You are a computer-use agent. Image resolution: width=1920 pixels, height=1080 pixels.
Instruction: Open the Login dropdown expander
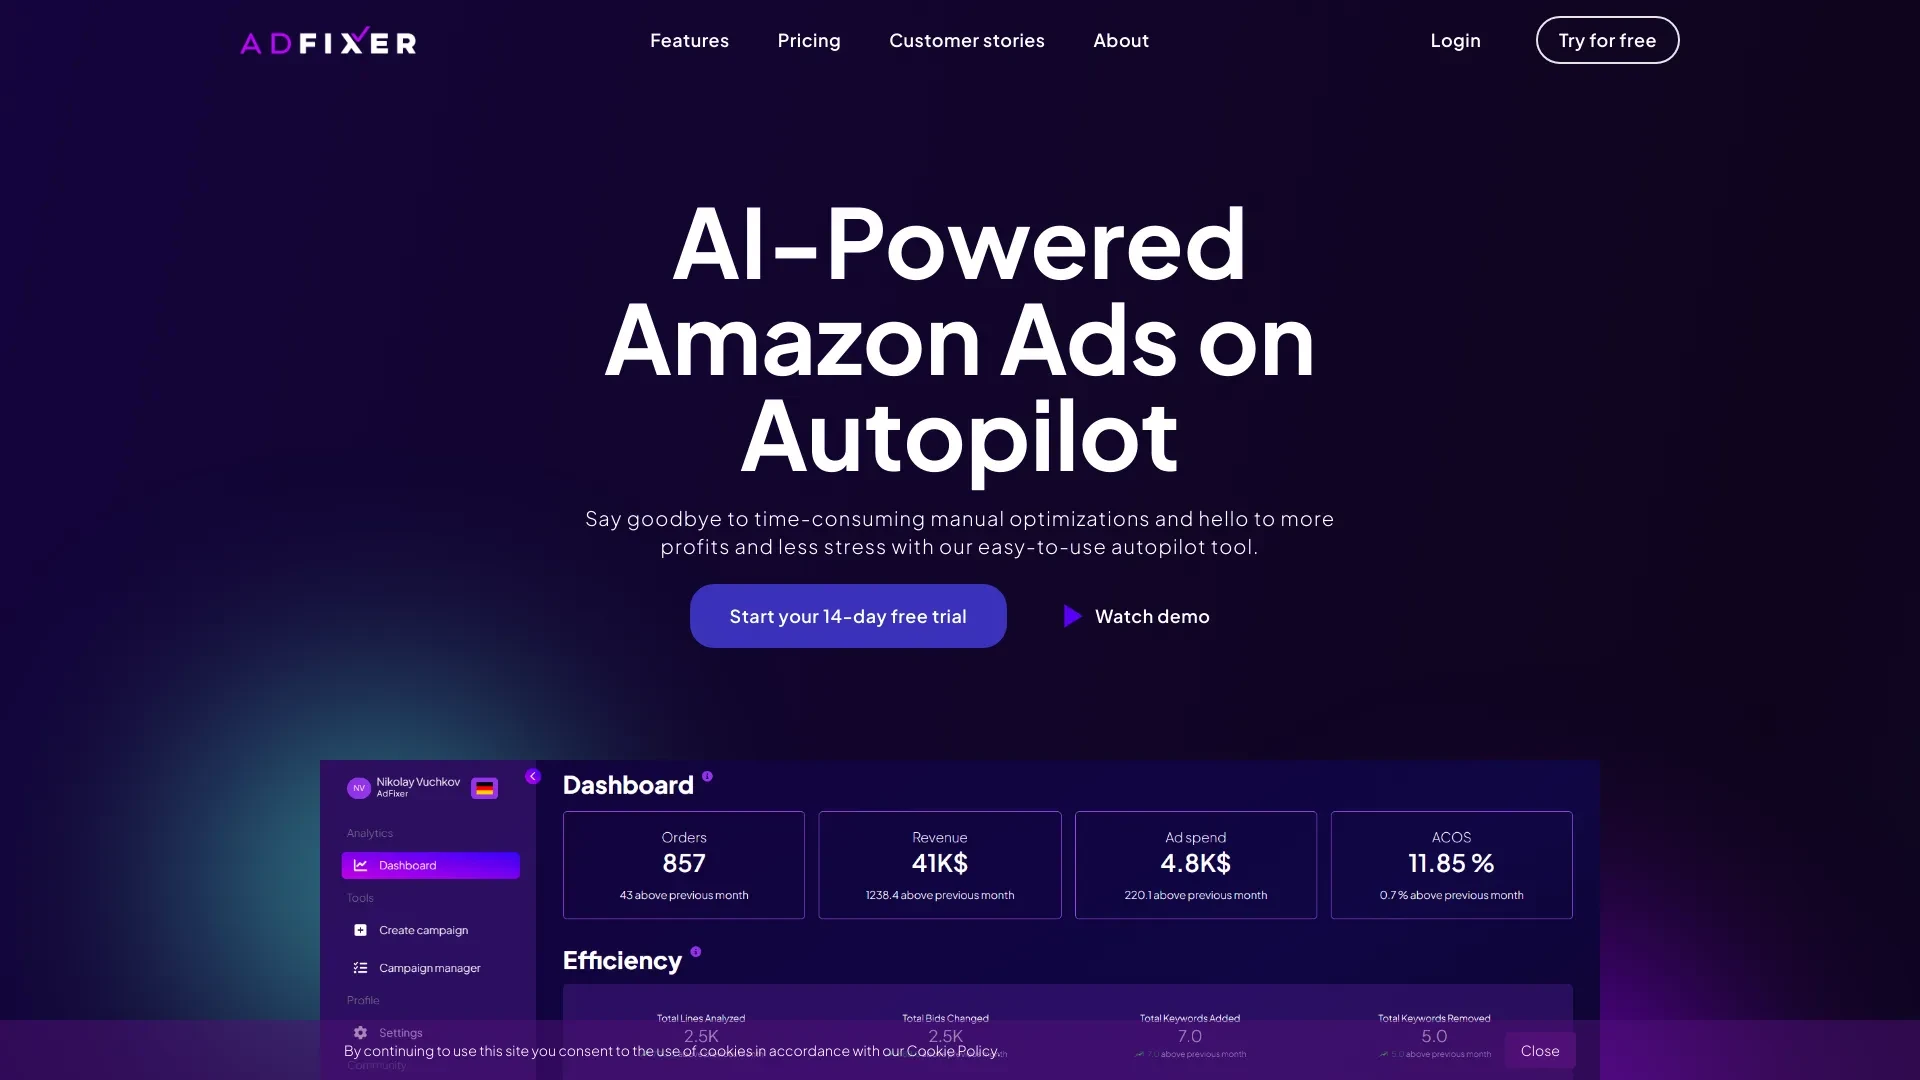pyautogui.click(x=1455, y=40)
